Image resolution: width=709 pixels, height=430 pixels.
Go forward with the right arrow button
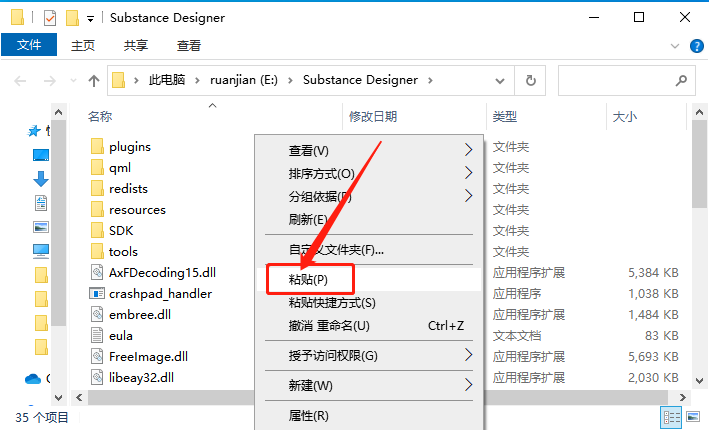[49, 81]
